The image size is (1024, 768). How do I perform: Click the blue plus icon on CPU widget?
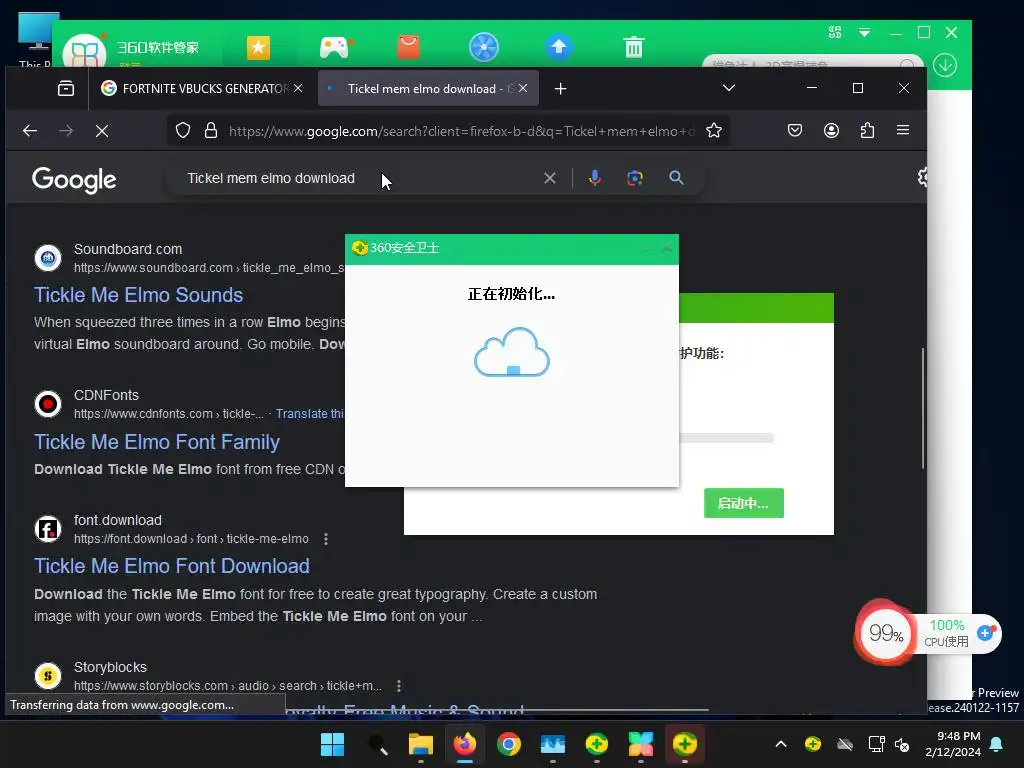(x=985, y=632)
